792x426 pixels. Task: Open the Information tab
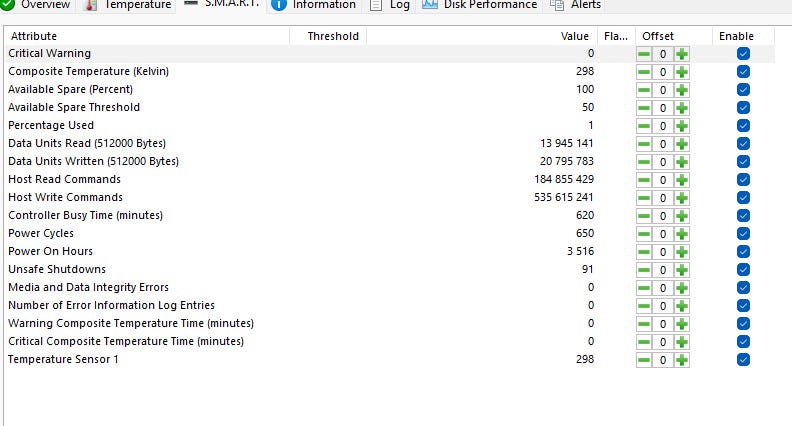pyautogui.click(x=314, y=5)
